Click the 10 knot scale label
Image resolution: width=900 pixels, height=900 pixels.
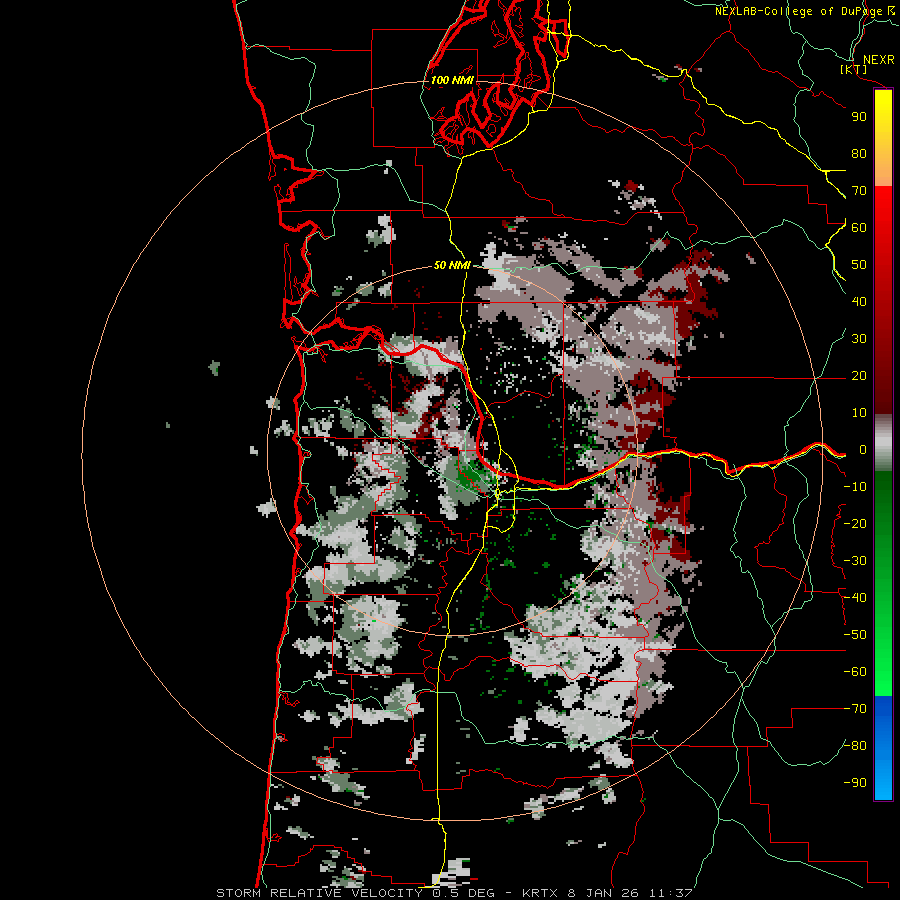point(859,413)
